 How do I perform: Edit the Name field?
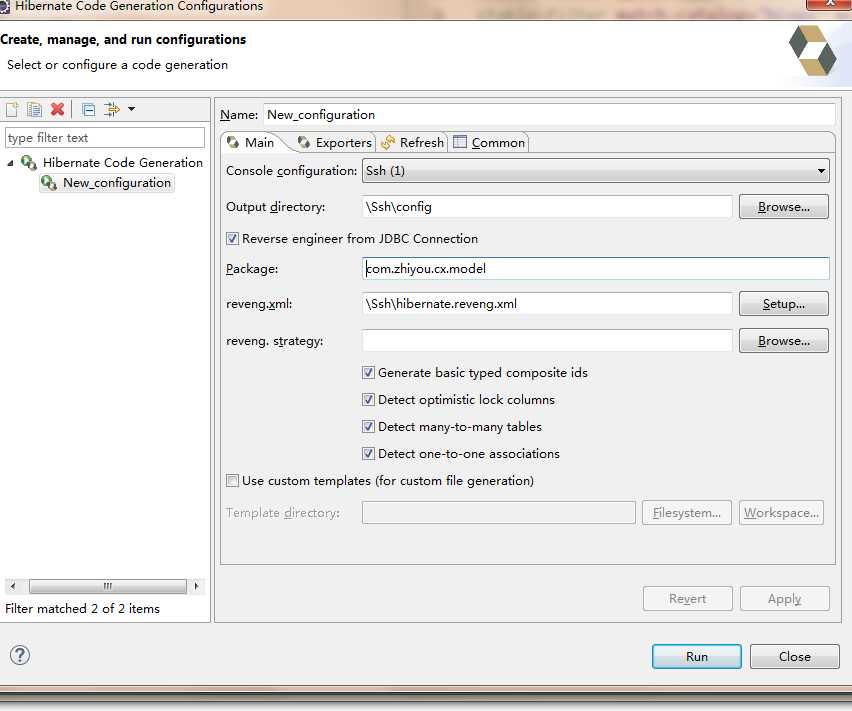[549, 115]
